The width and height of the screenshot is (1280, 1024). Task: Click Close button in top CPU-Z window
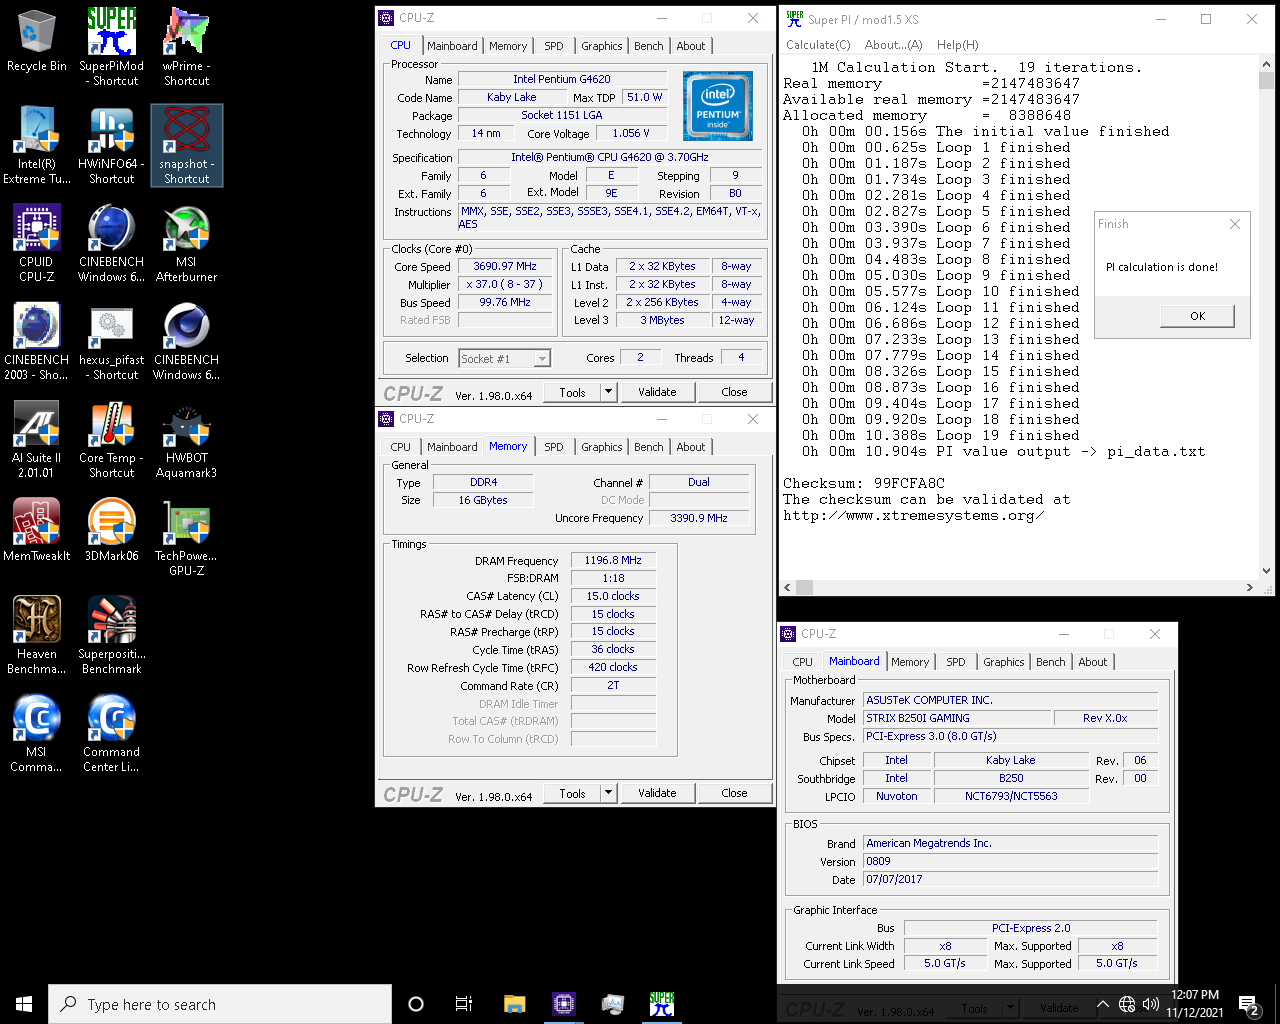734,392
